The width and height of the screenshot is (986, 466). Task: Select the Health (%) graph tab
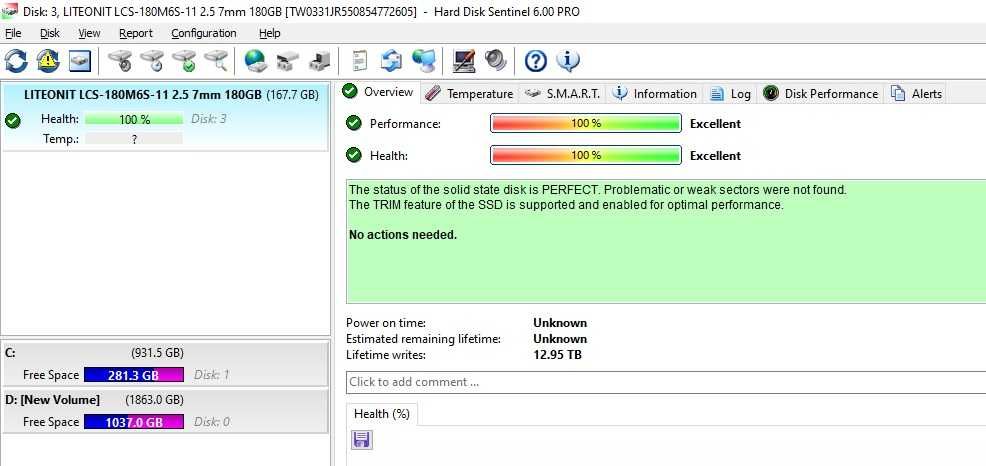(x=382, y=414)
